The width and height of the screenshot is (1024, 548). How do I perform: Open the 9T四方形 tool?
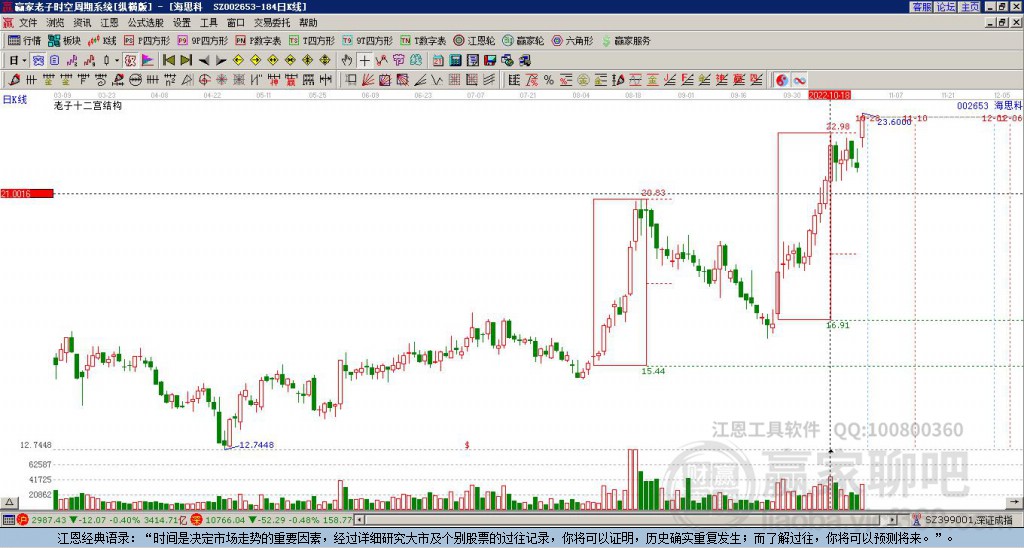(x=368, y=40)
